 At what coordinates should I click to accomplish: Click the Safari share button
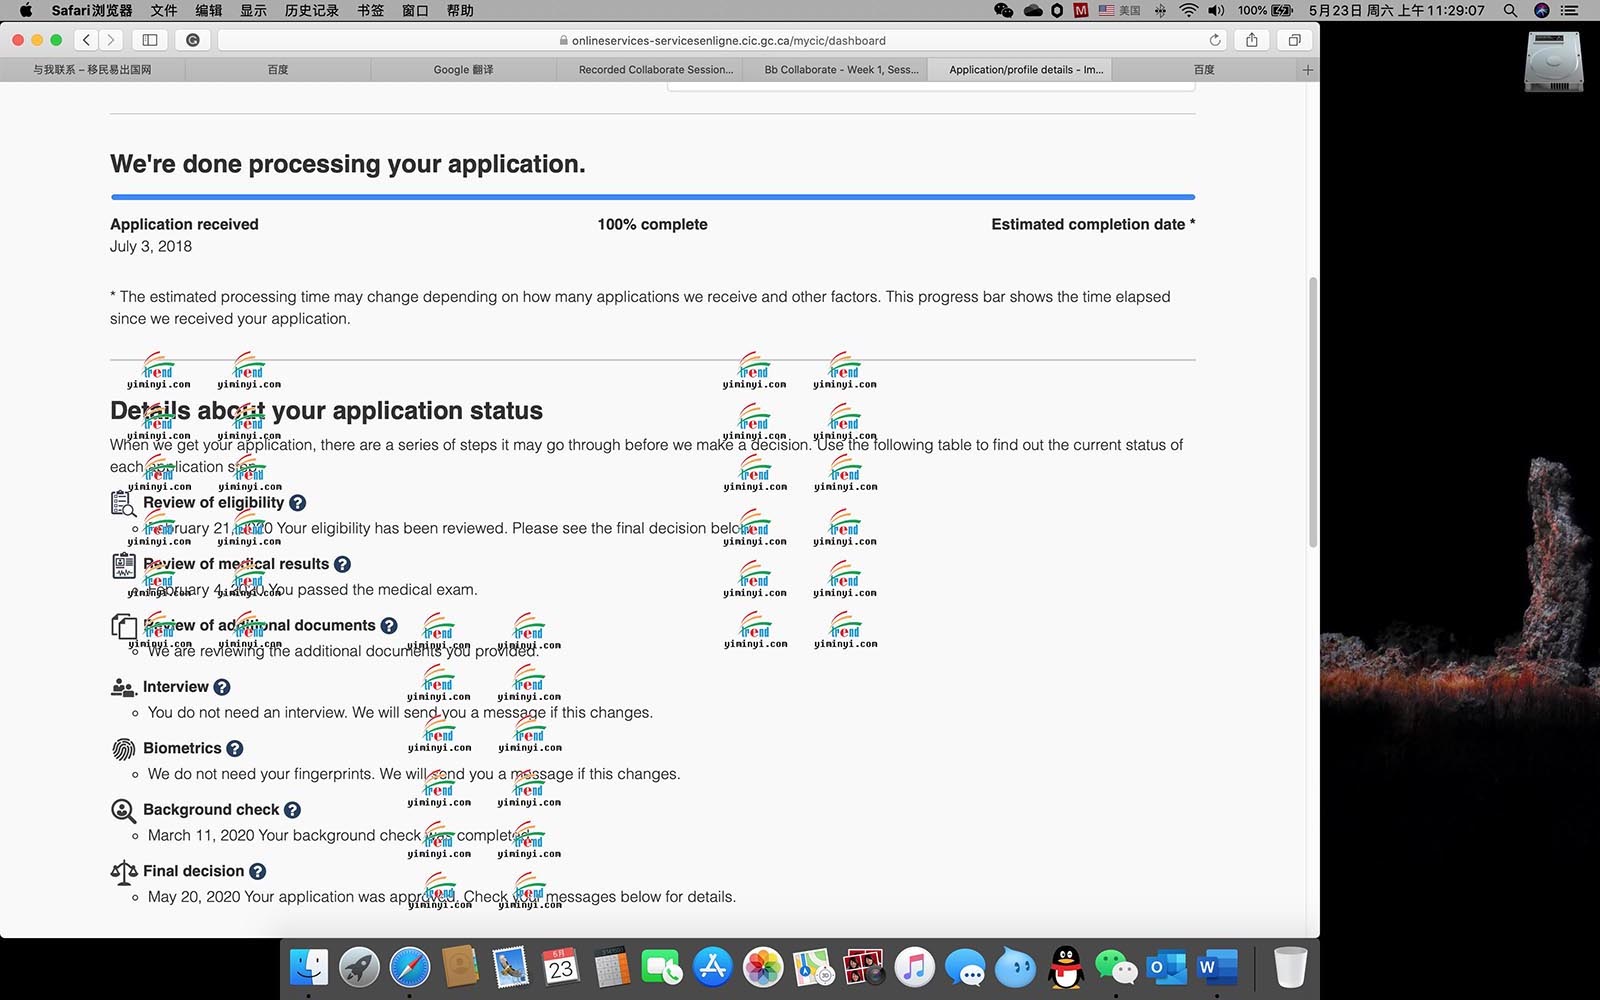(1252, 40)
